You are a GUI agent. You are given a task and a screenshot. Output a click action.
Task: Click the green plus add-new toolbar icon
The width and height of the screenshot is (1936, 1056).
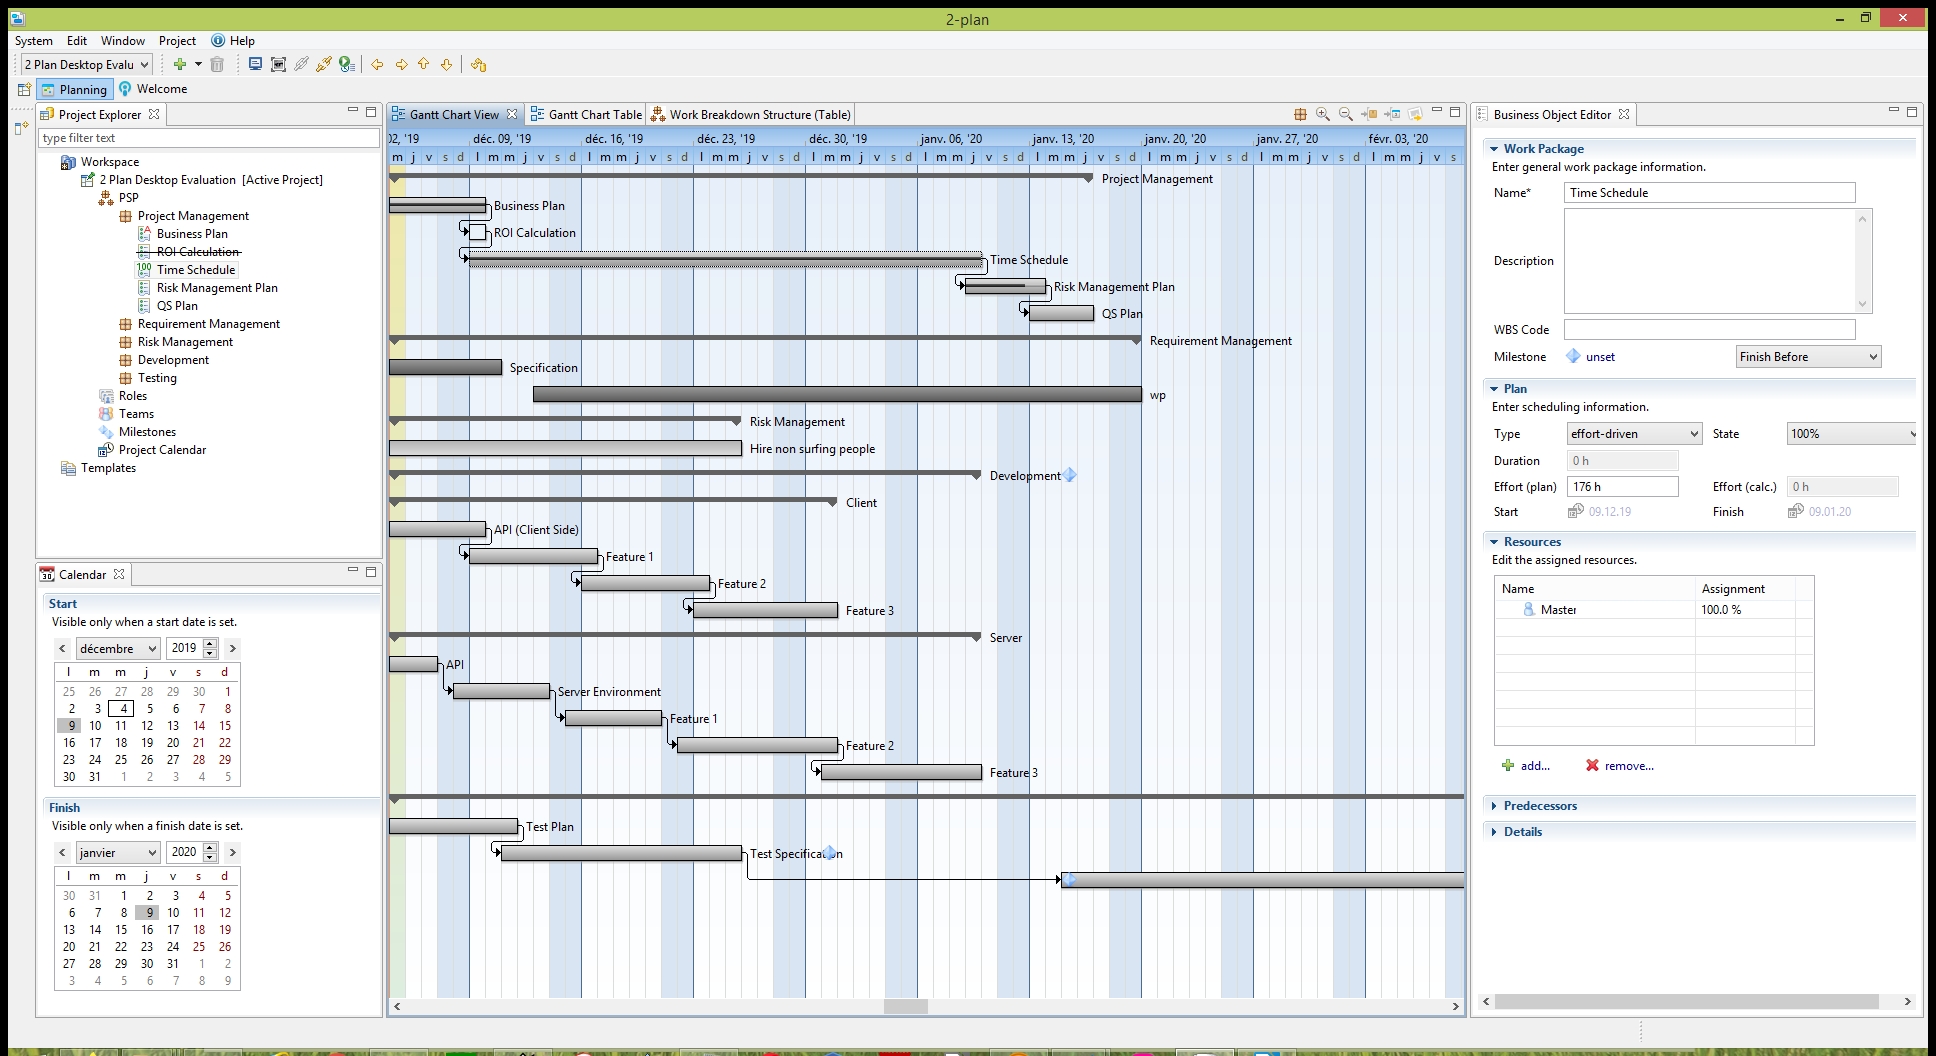(180, 64)
